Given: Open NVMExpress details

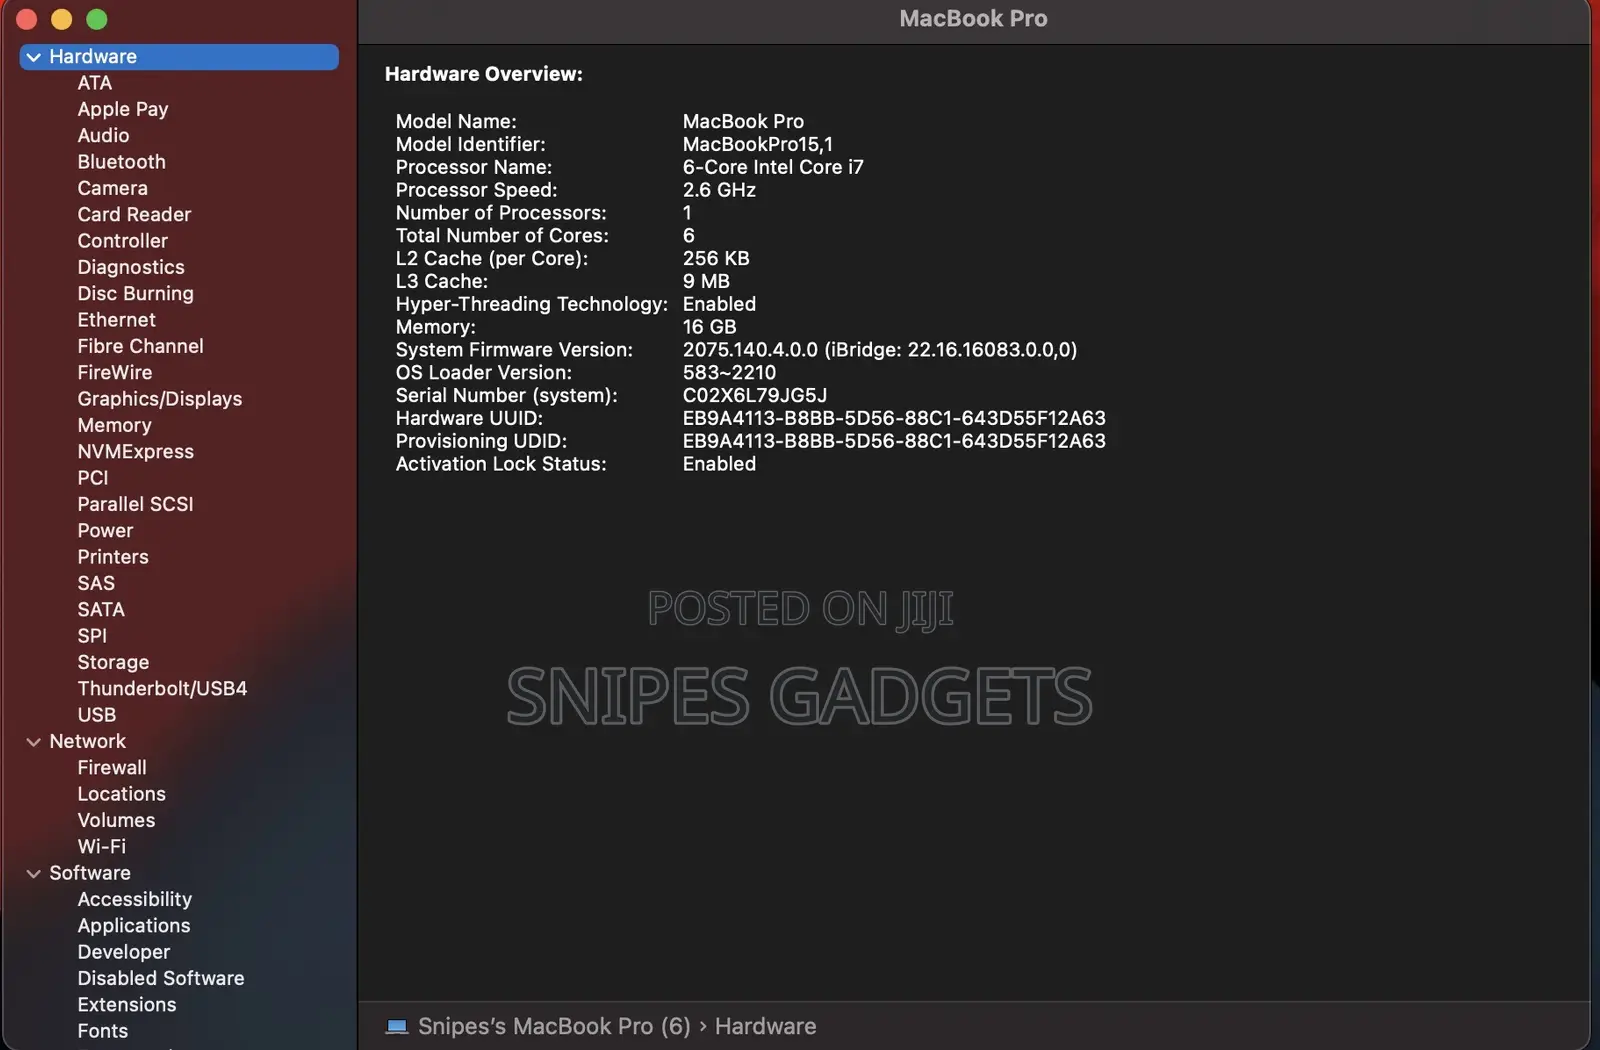Looking at the screenshot, I should point(136,451).
